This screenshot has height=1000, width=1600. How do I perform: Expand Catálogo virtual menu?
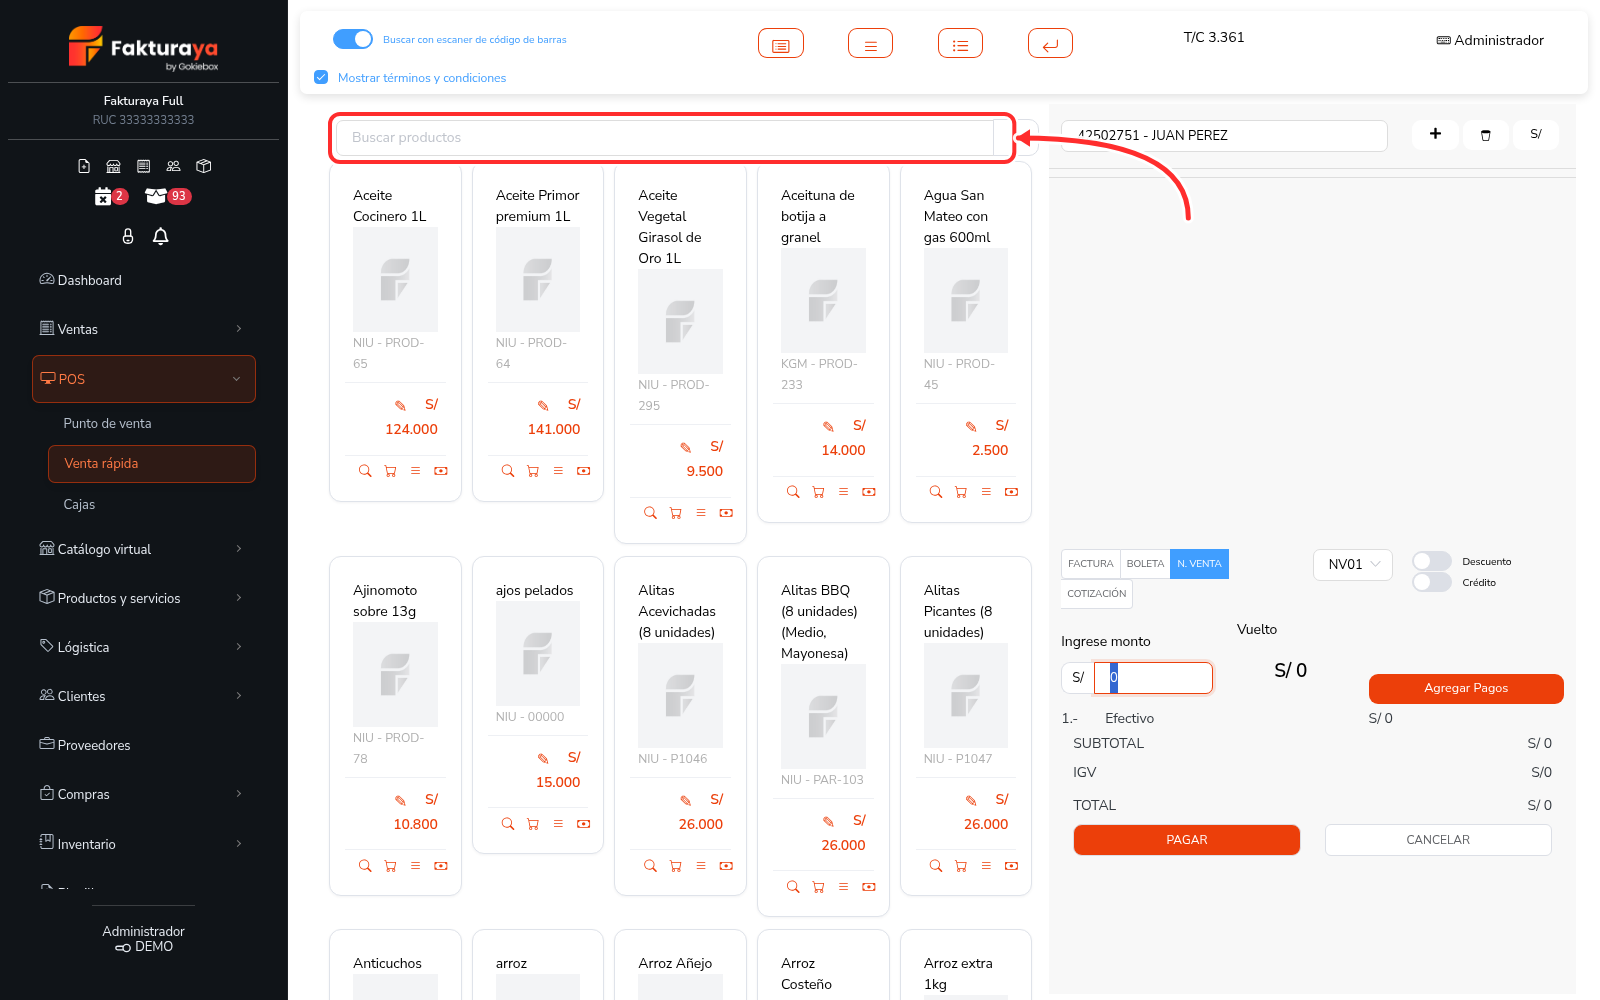point(144,549)
